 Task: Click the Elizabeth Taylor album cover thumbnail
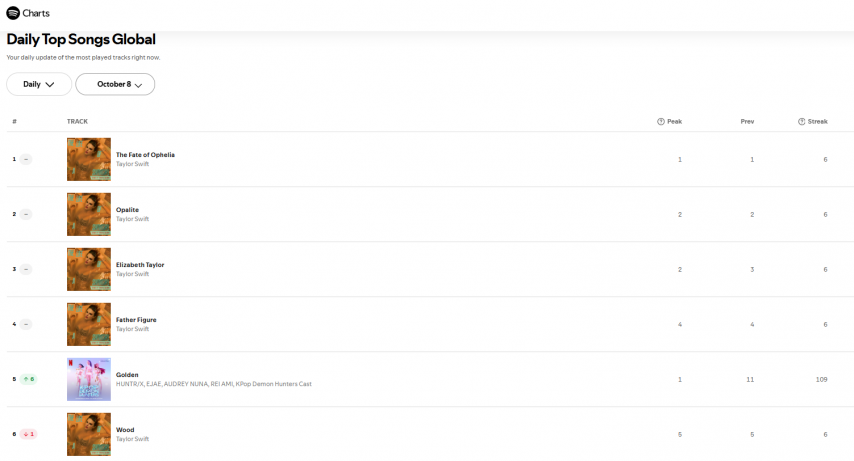point(89,269)
